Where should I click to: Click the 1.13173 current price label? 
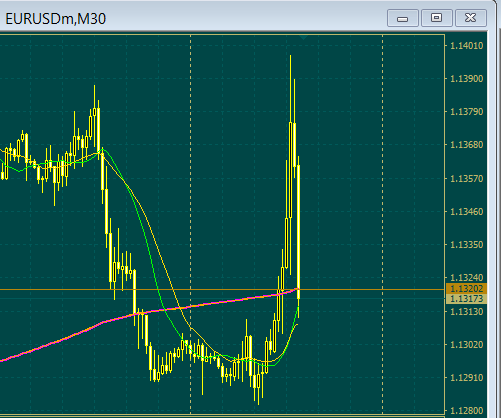pyautogui.click(x=466, y=299)
